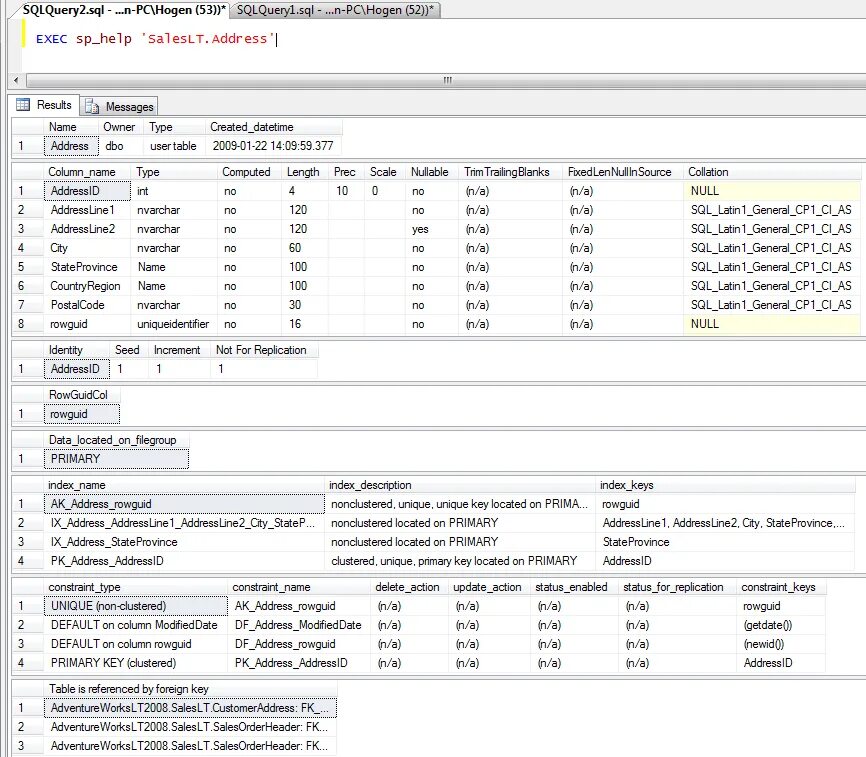Select the AK_Address_rowguid index name cell
Viewport: 866px width, 757px height.
click(x=184, y=504)
